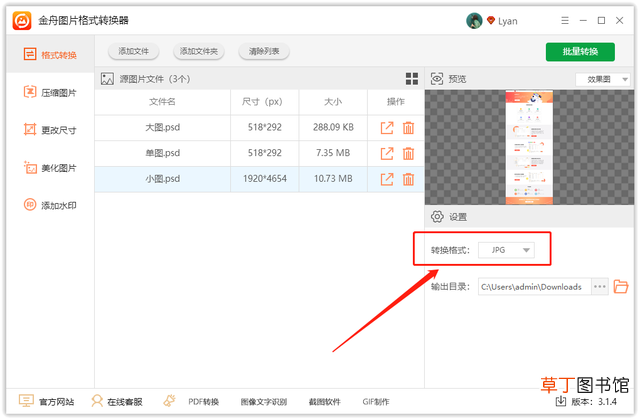
Task: Open the 图像文字识别 link
Action: tap(264, 402)
